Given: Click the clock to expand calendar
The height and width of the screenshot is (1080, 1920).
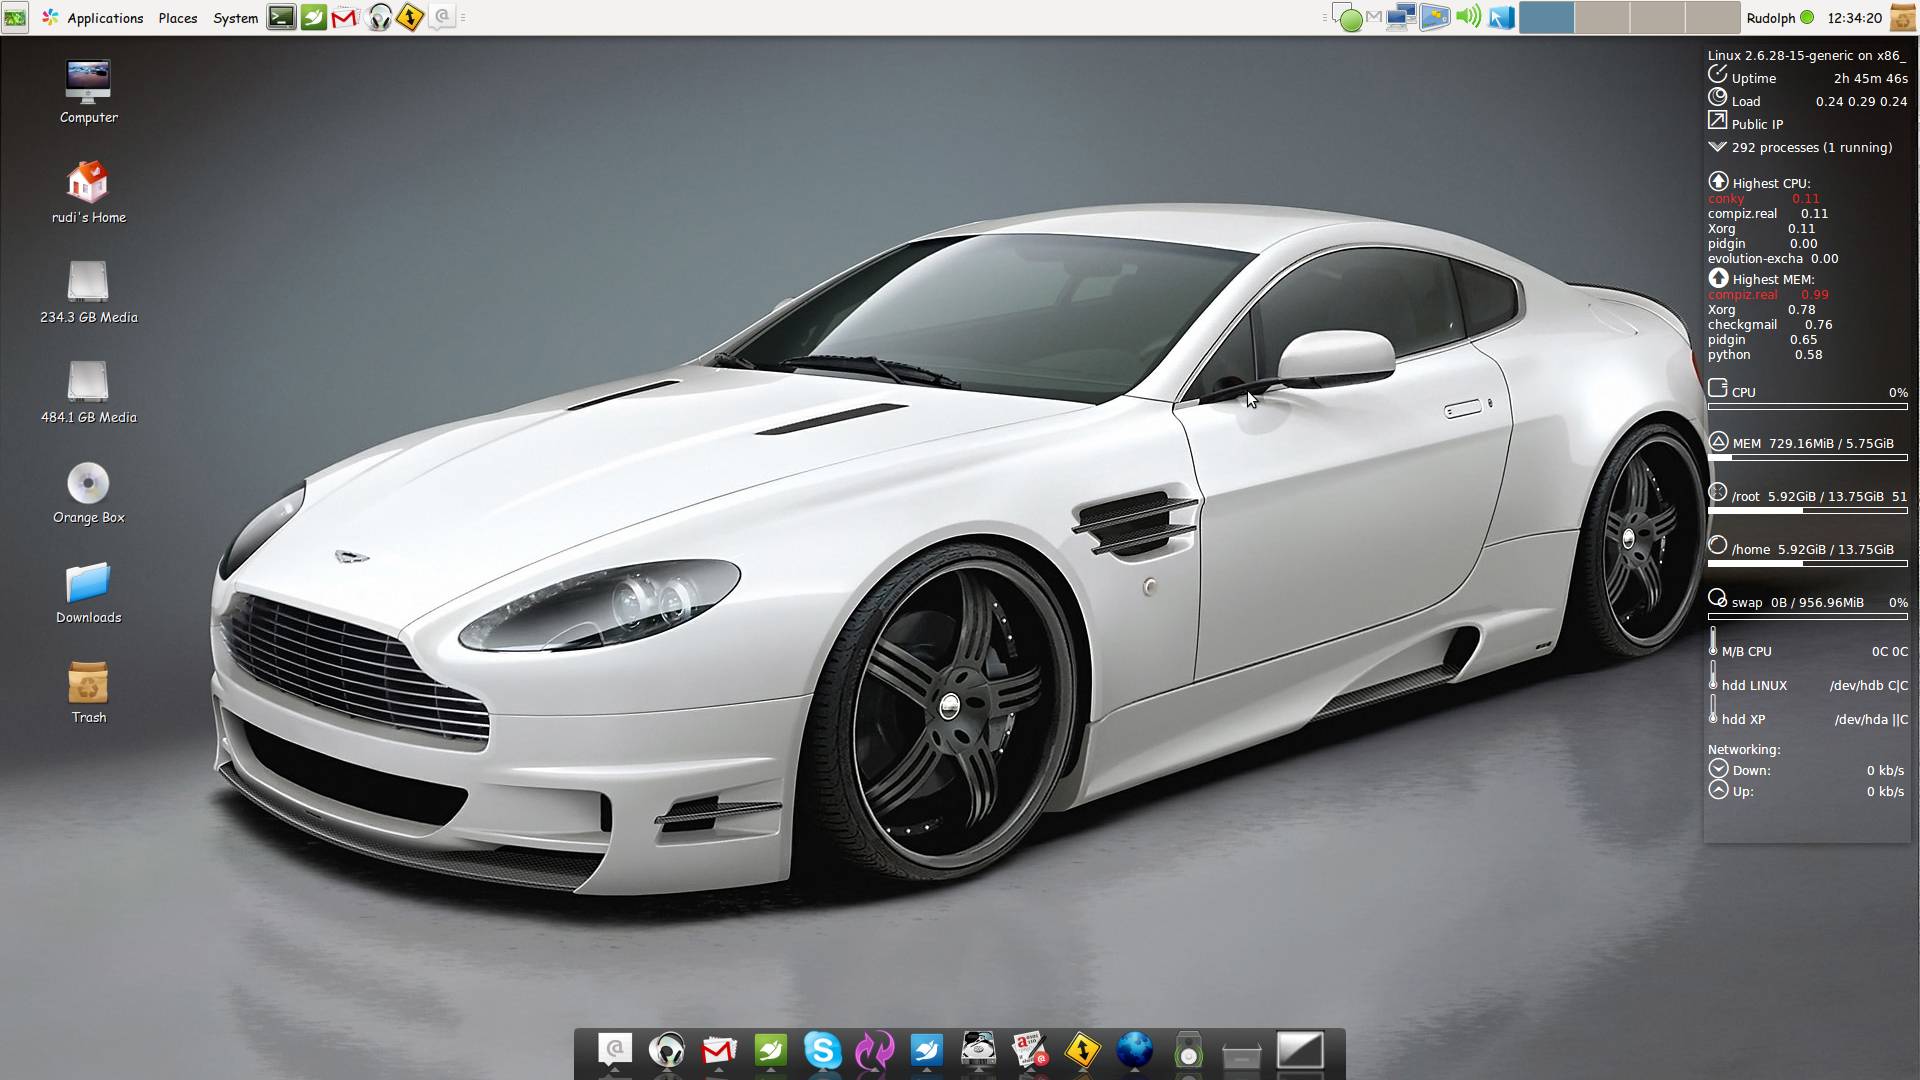Looking at the screenshot, I should click(x=1854, y=18).
